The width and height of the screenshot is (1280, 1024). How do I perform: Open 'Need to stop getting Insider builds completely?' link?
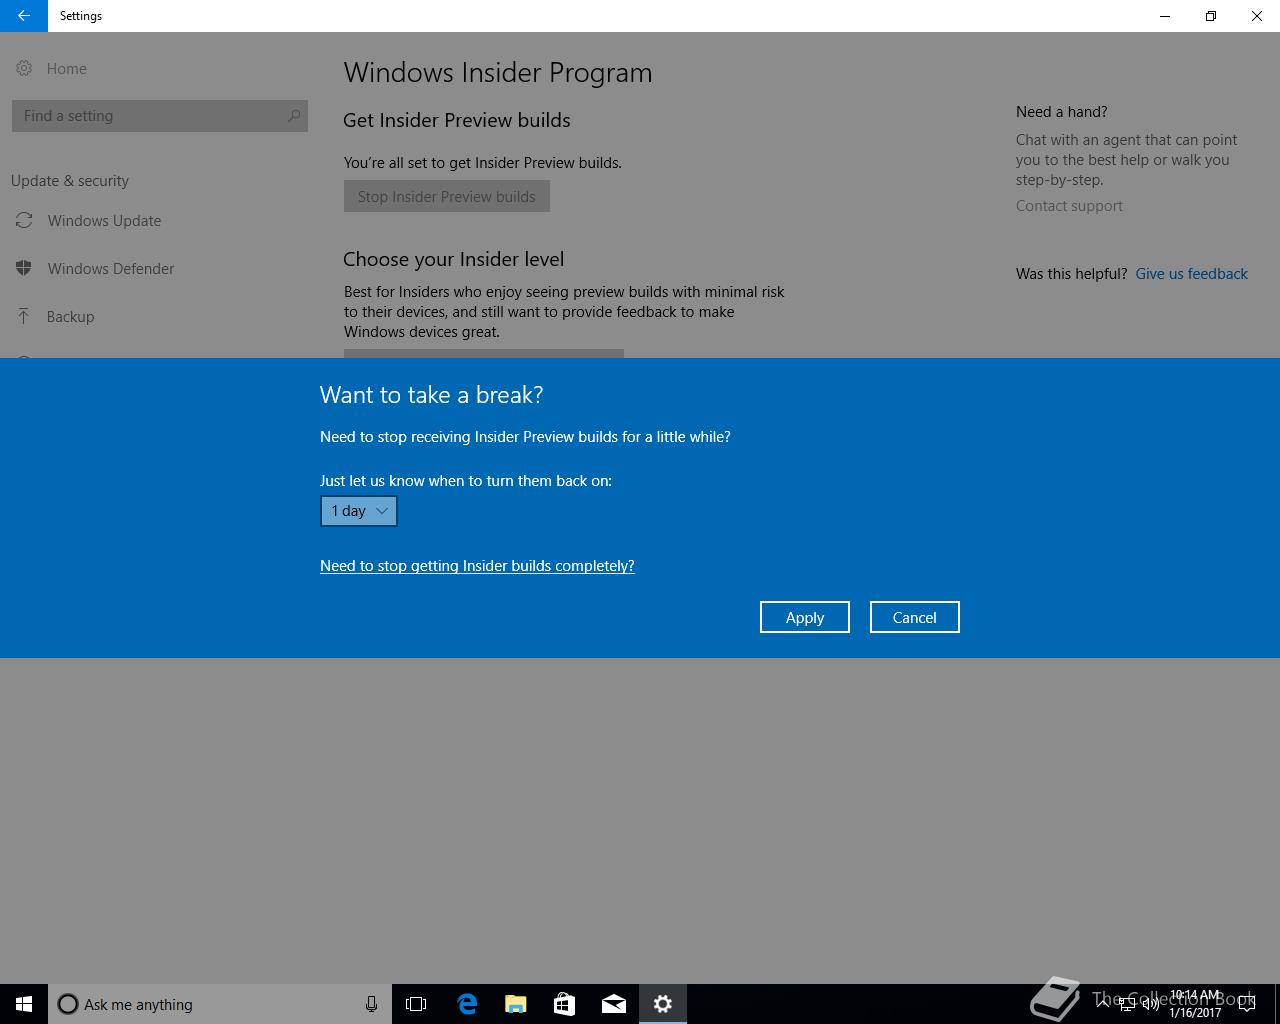[477, 566]
